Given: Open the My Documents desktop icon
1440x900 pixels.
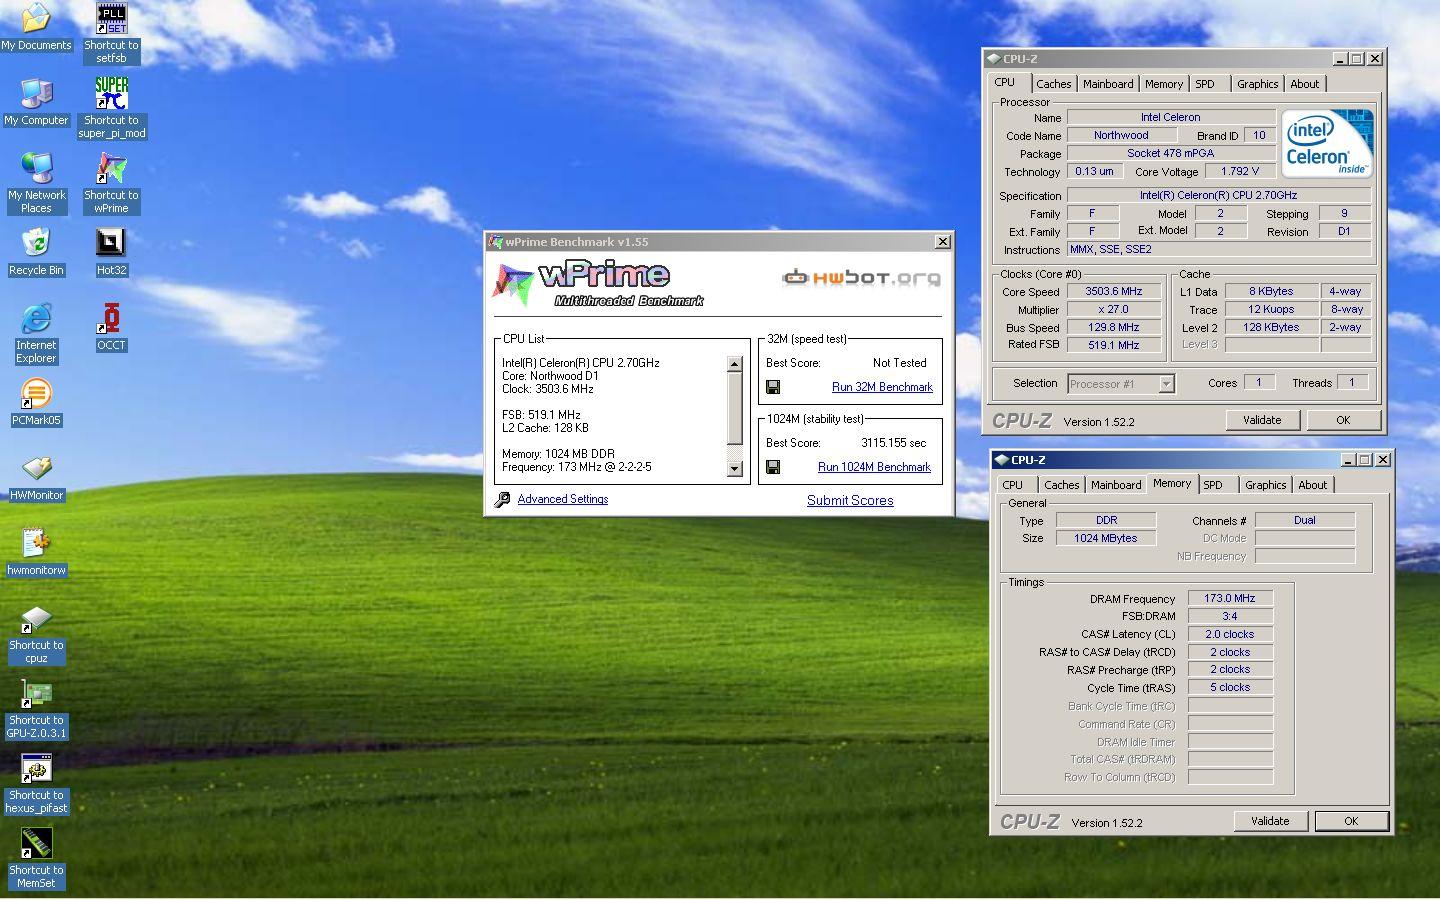Looking at the screenshot, I should 36,27.
